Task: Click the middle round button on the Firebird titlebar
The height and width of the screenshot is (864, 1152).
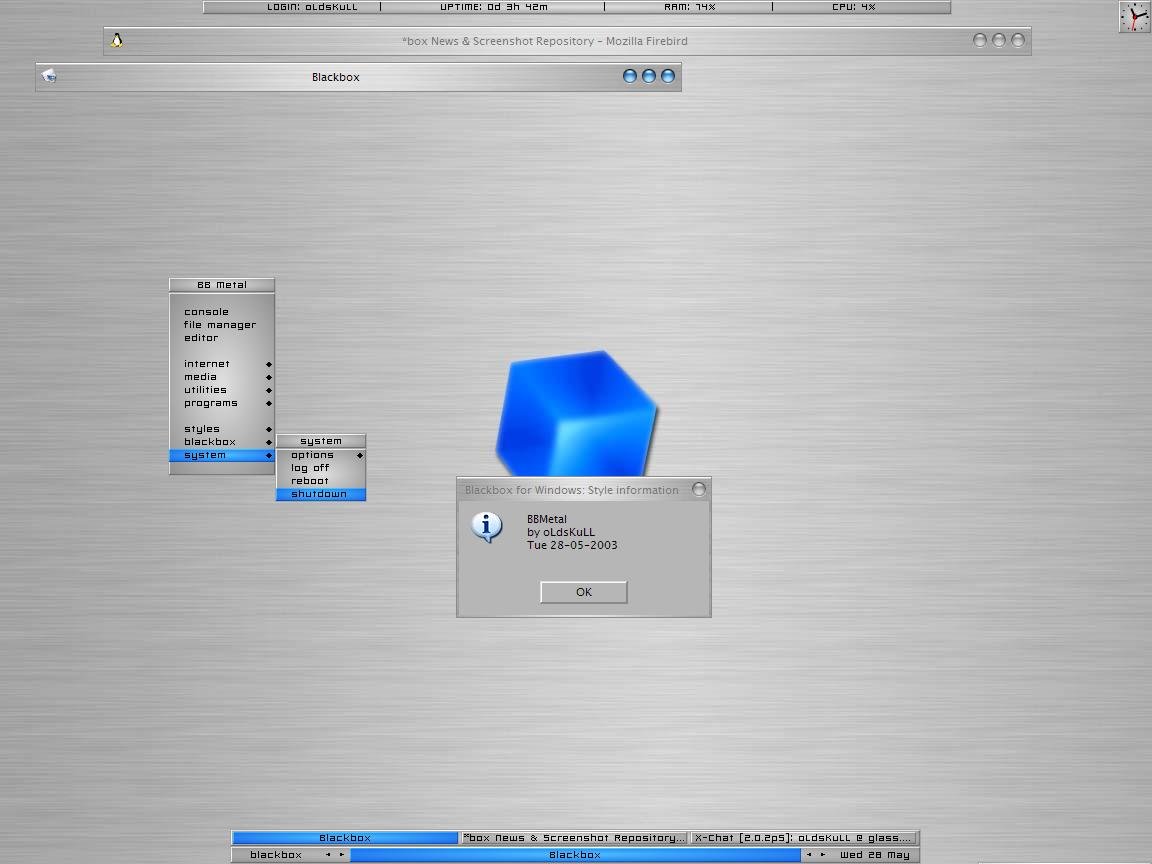Action: (x=998, y=40)
